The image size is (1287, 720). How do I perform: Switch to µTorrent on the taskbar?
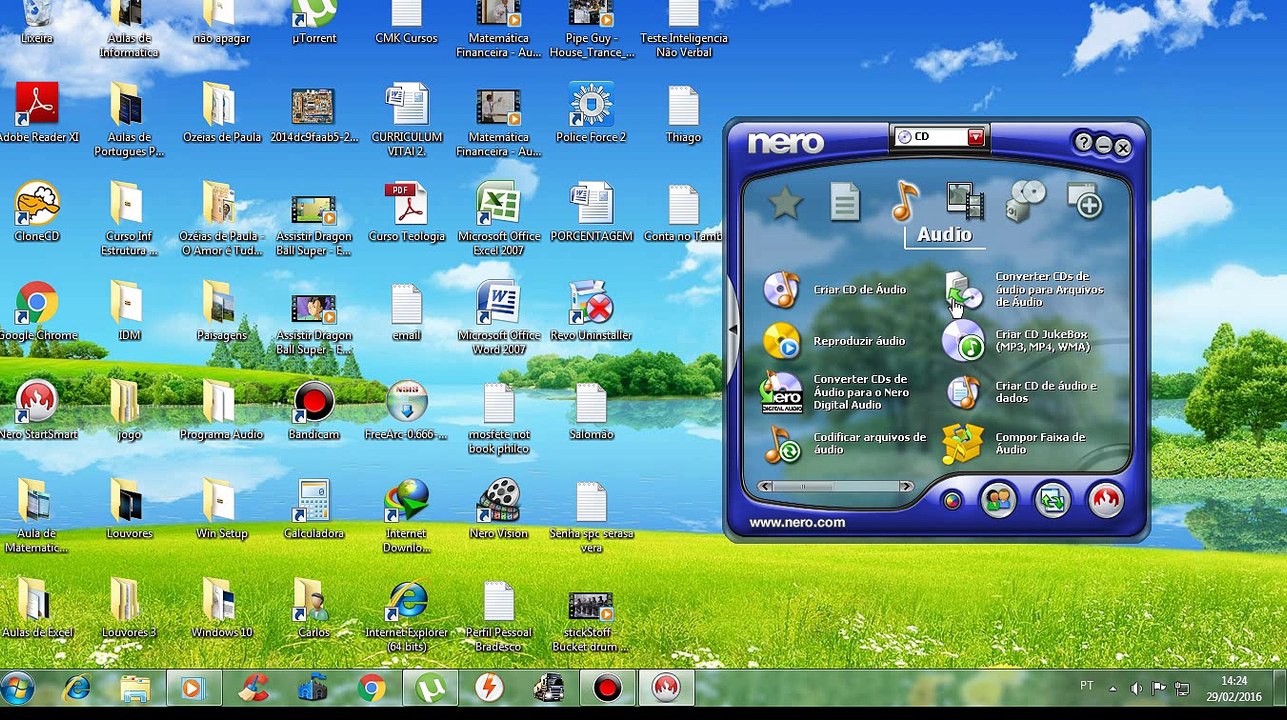point(431,688)
